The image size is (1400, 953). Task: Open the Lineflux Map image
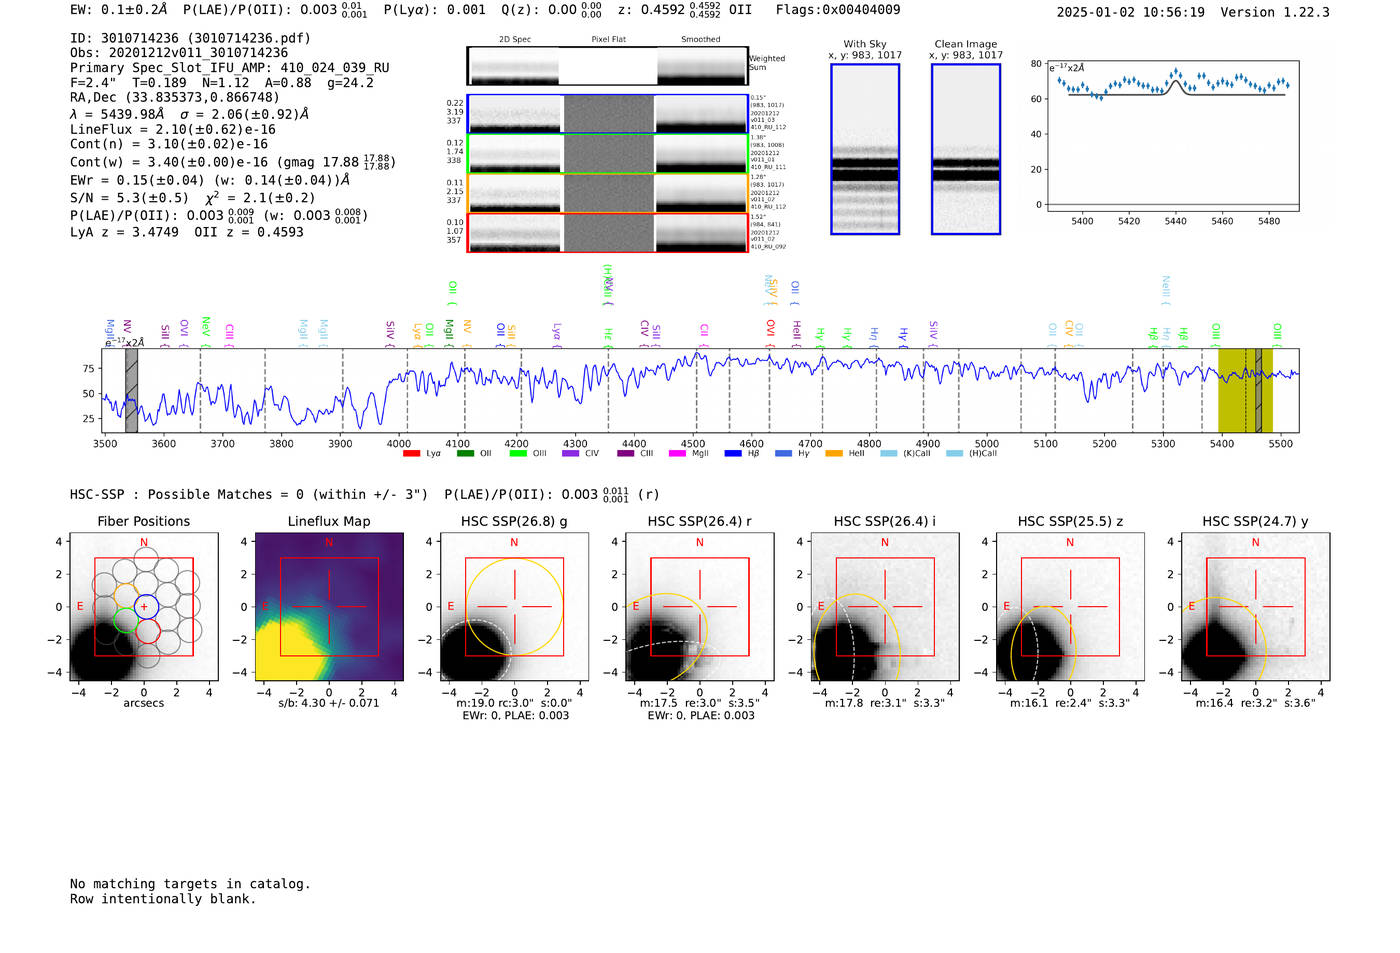click(x=329, y=607)
